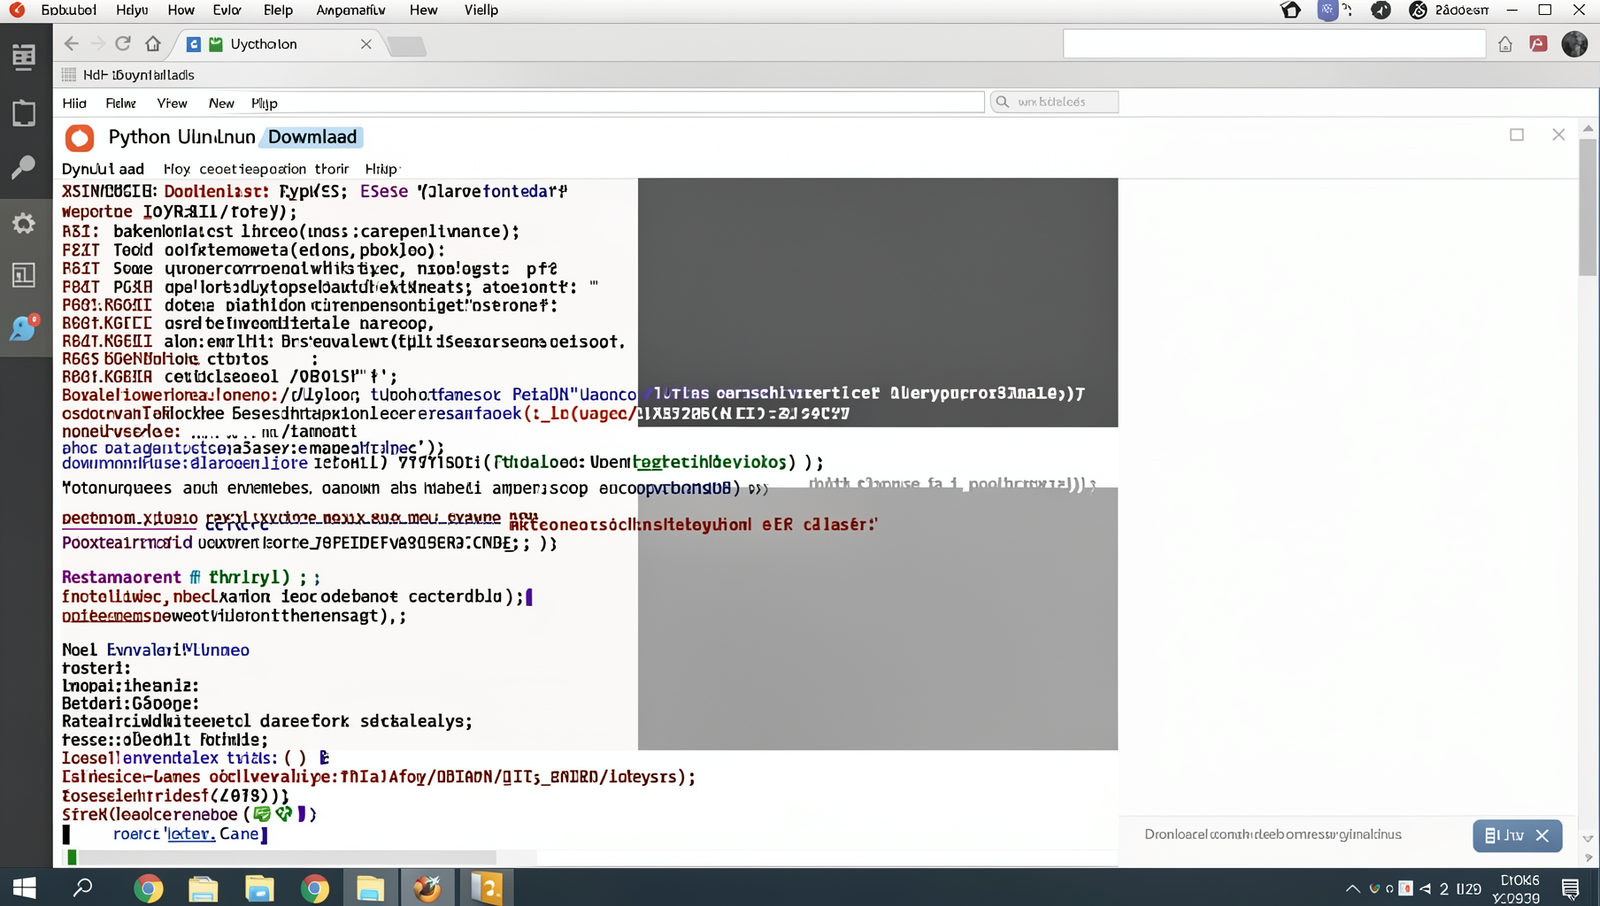Click the orange Python Ulınlnun logo icon
This screenshot has width=1600, height=906.
79,138
